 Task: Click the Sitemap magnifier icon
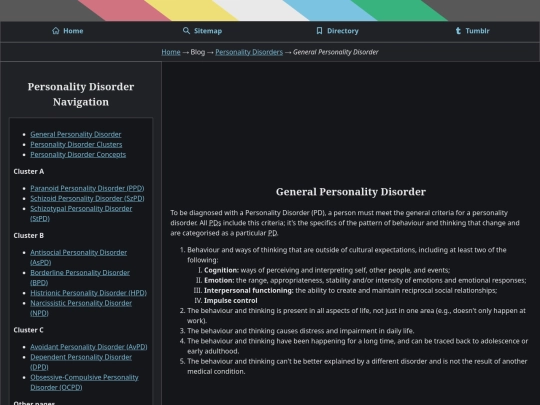click(186, 31)
